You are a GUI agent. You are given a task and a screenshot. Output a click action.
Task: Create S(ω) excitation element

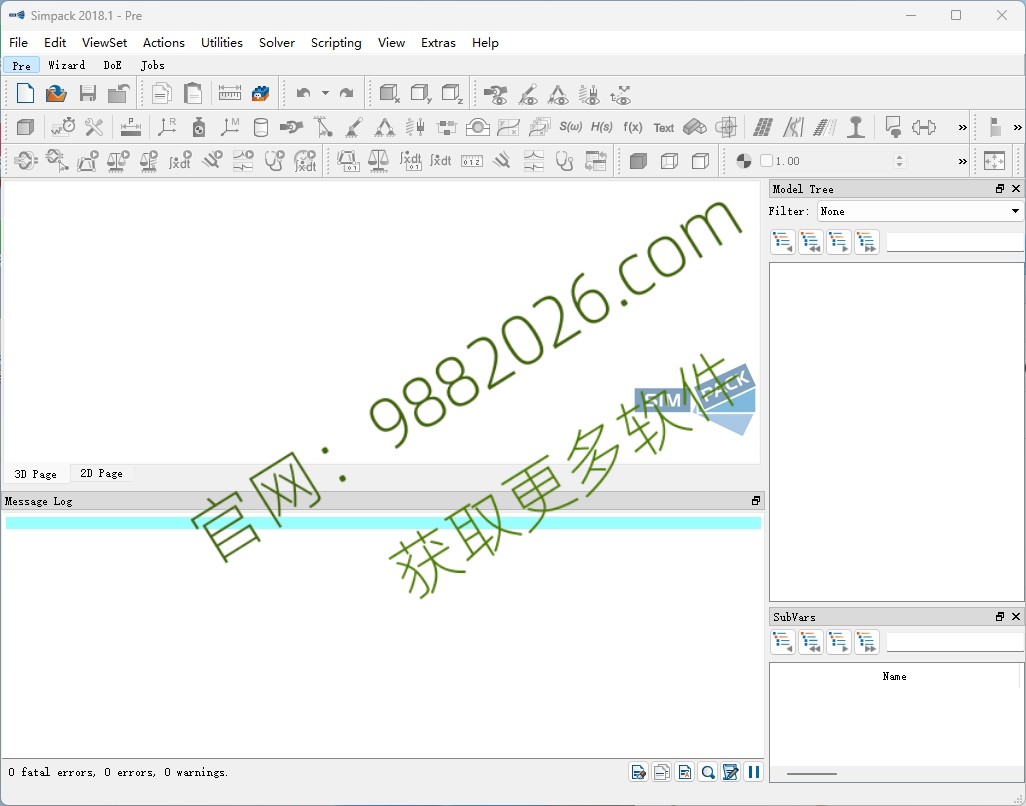click(571, 127)
